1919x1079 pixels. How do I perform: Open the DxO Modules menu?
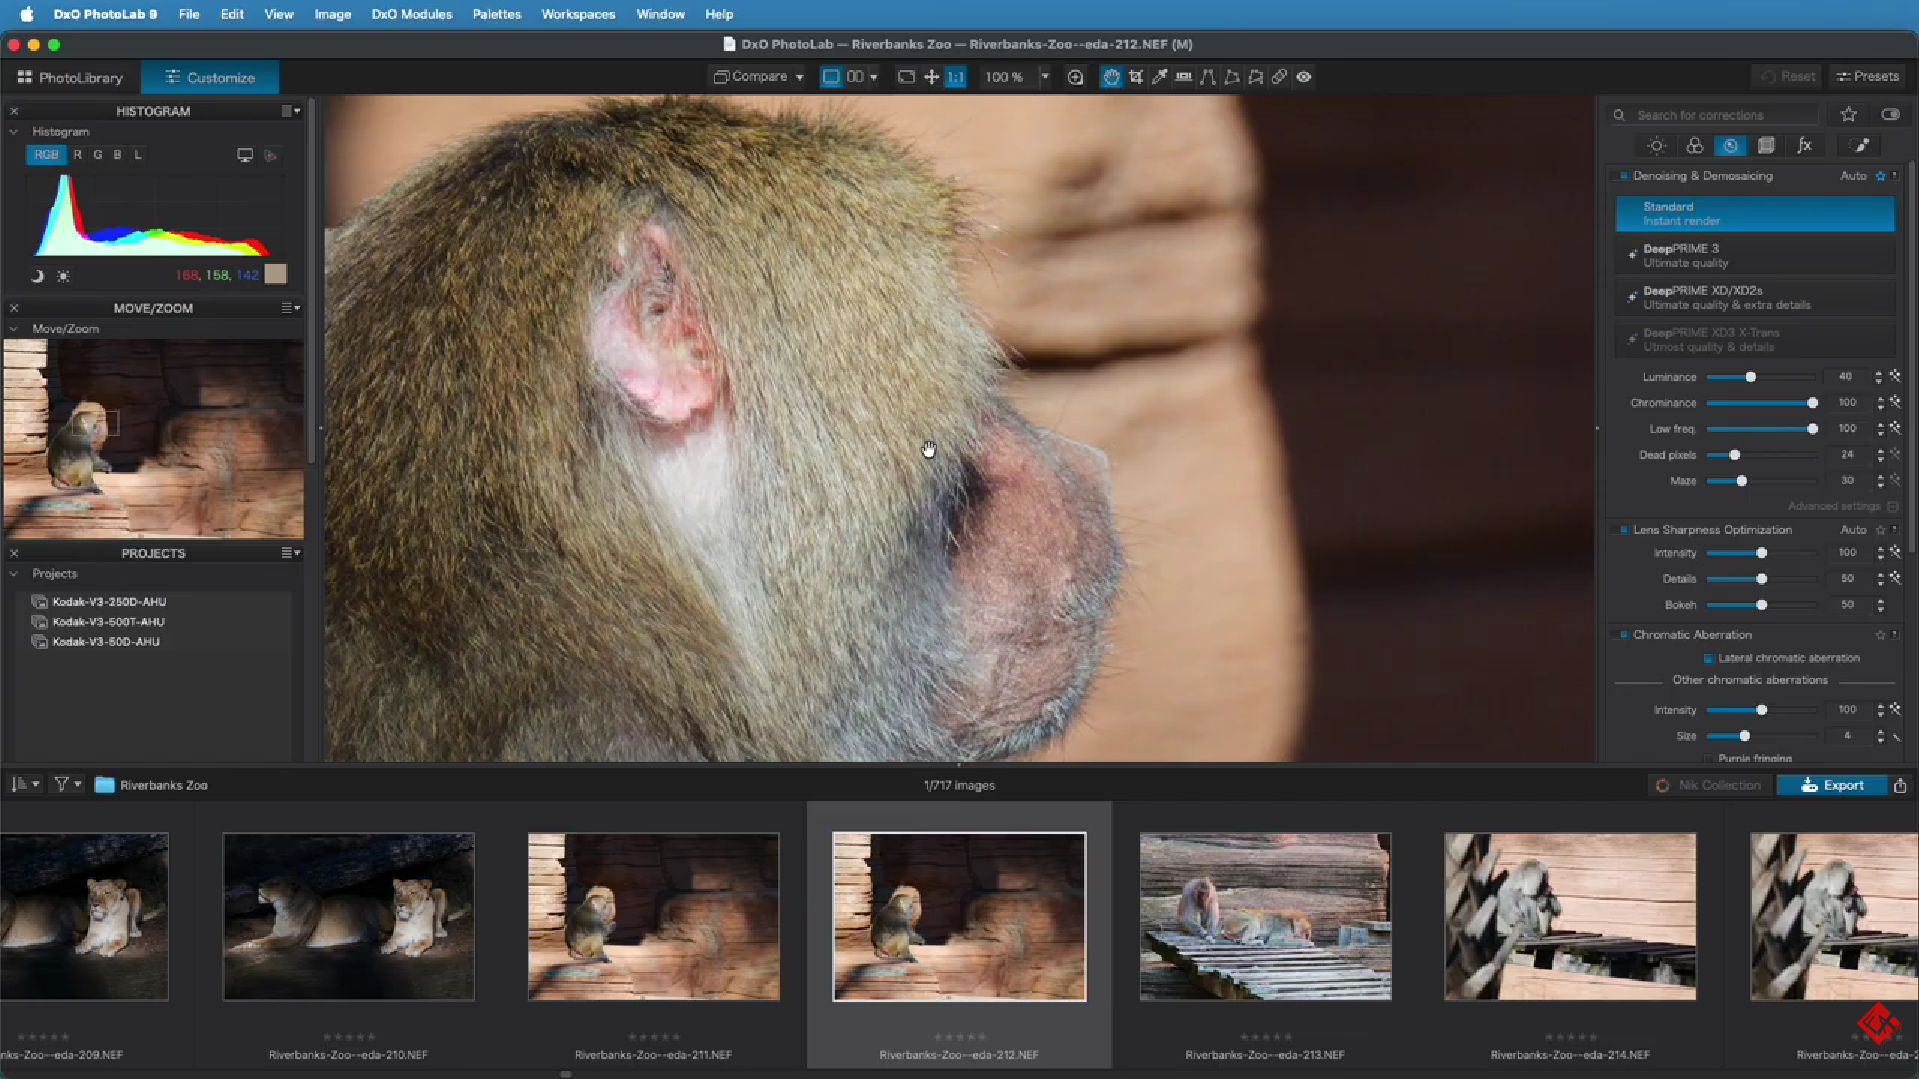click(x=411, y=14)
